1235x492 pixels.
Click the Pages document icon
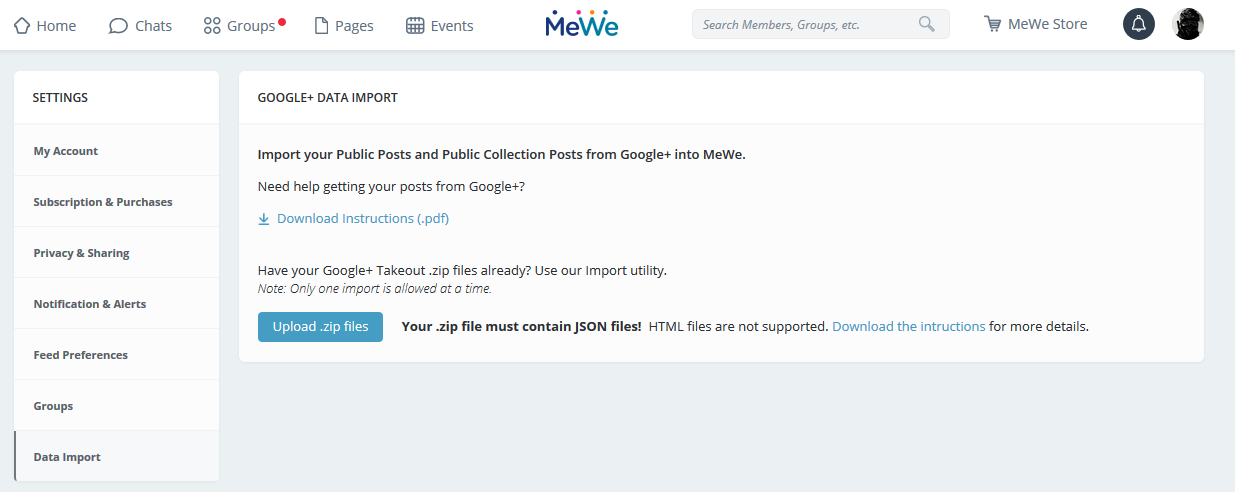321,25
